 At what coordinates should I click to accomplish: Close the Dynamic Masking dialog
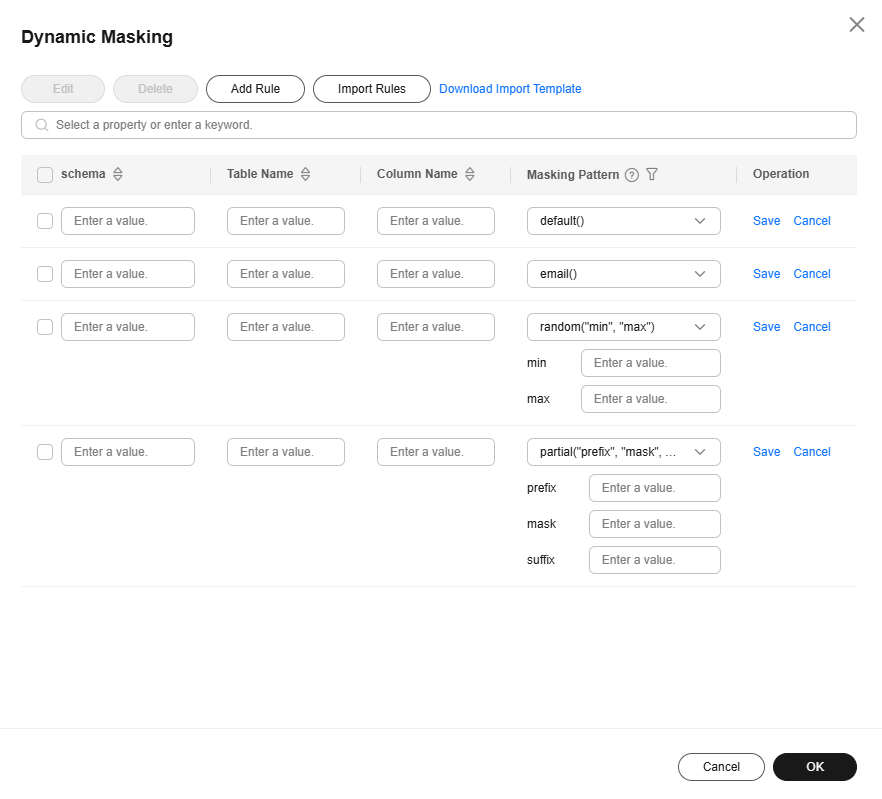tap(857, 25)
